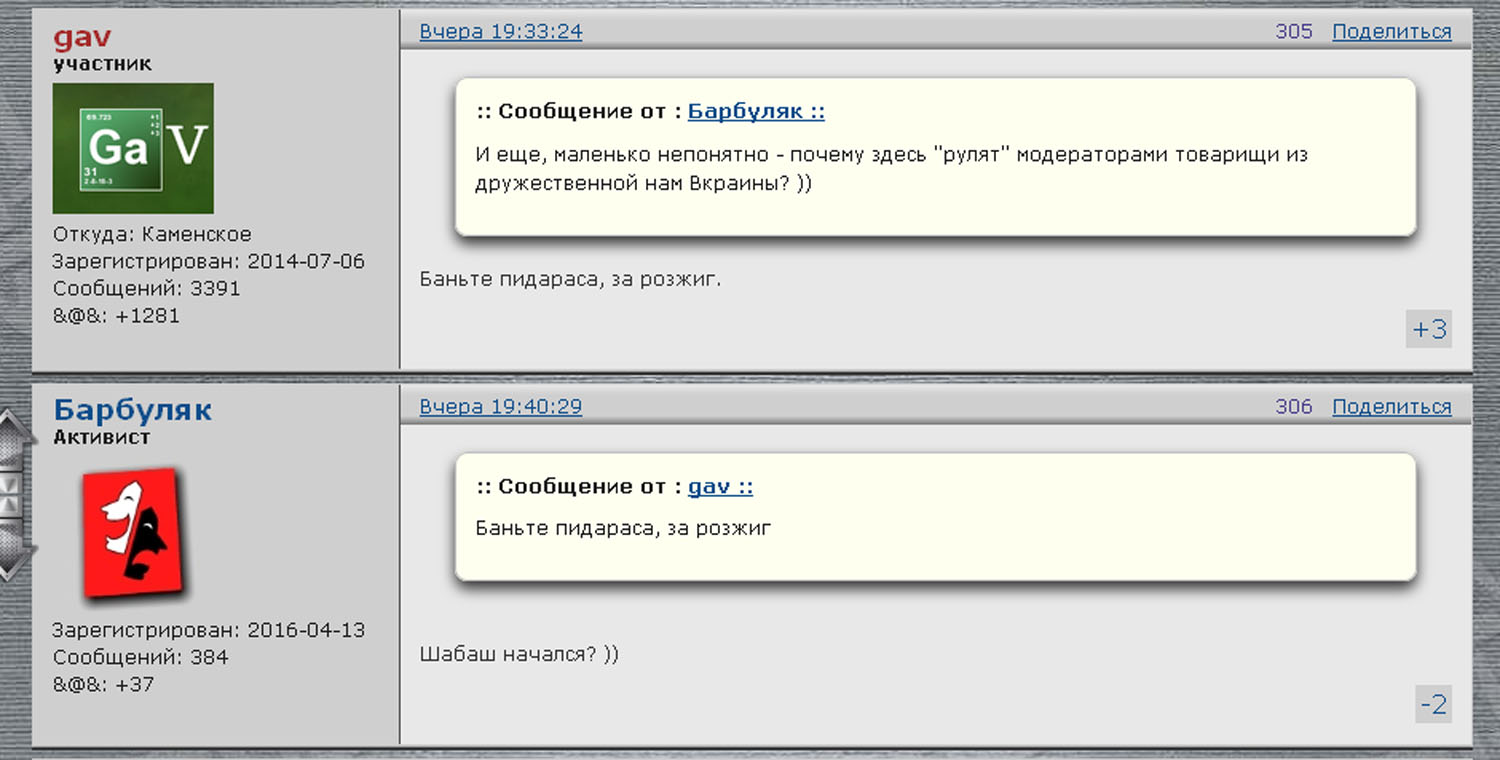Open the timestamp link Вчера 19:33:24
This screenshot has height=760, width=1500.
click(501, 31)
